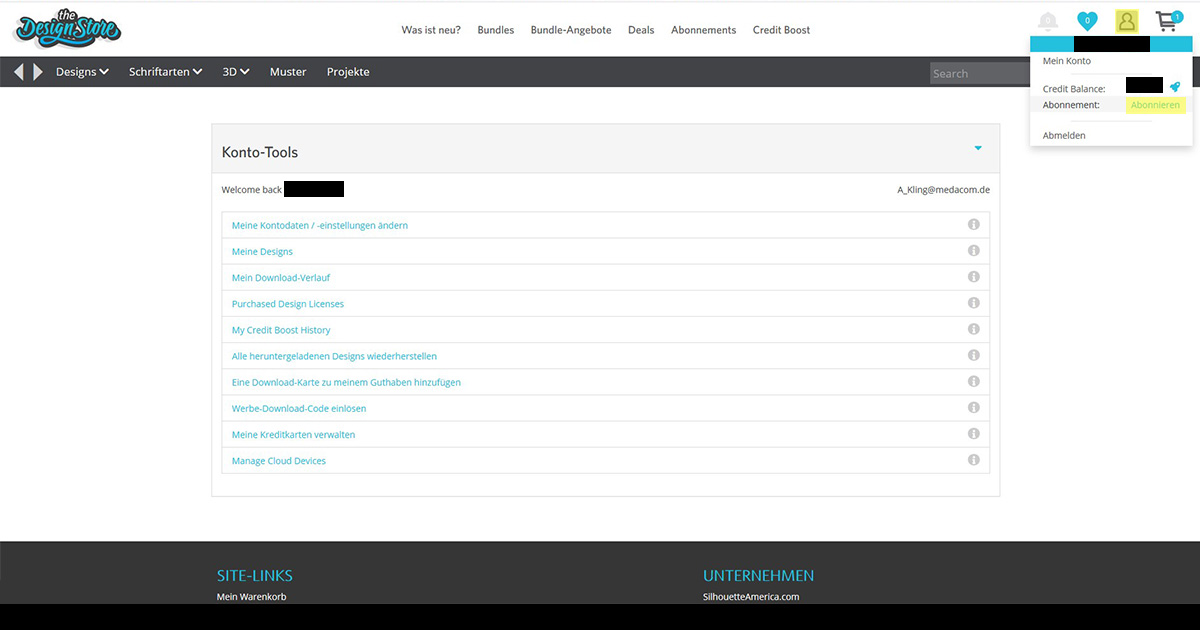Show info for Manage Cloud Devices row

[973, 460]
